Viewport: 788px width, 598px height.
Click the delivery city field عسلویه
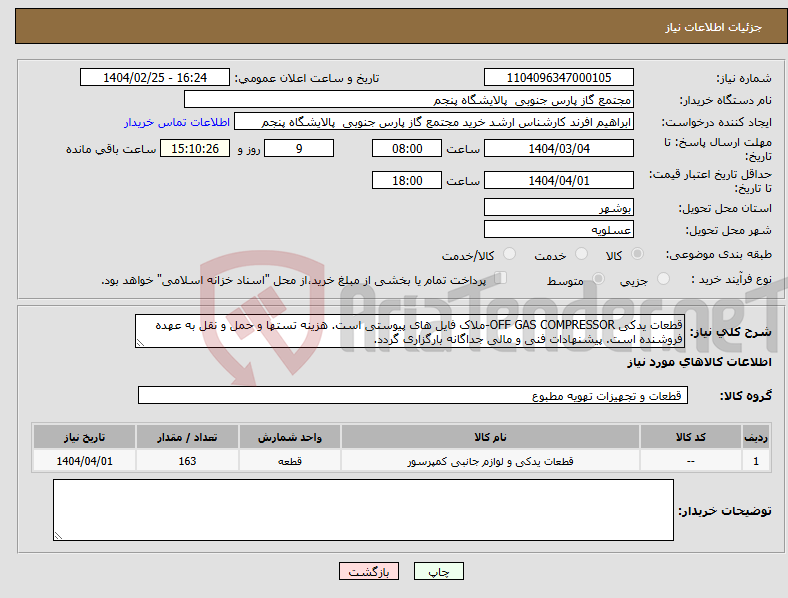[558, 229]
